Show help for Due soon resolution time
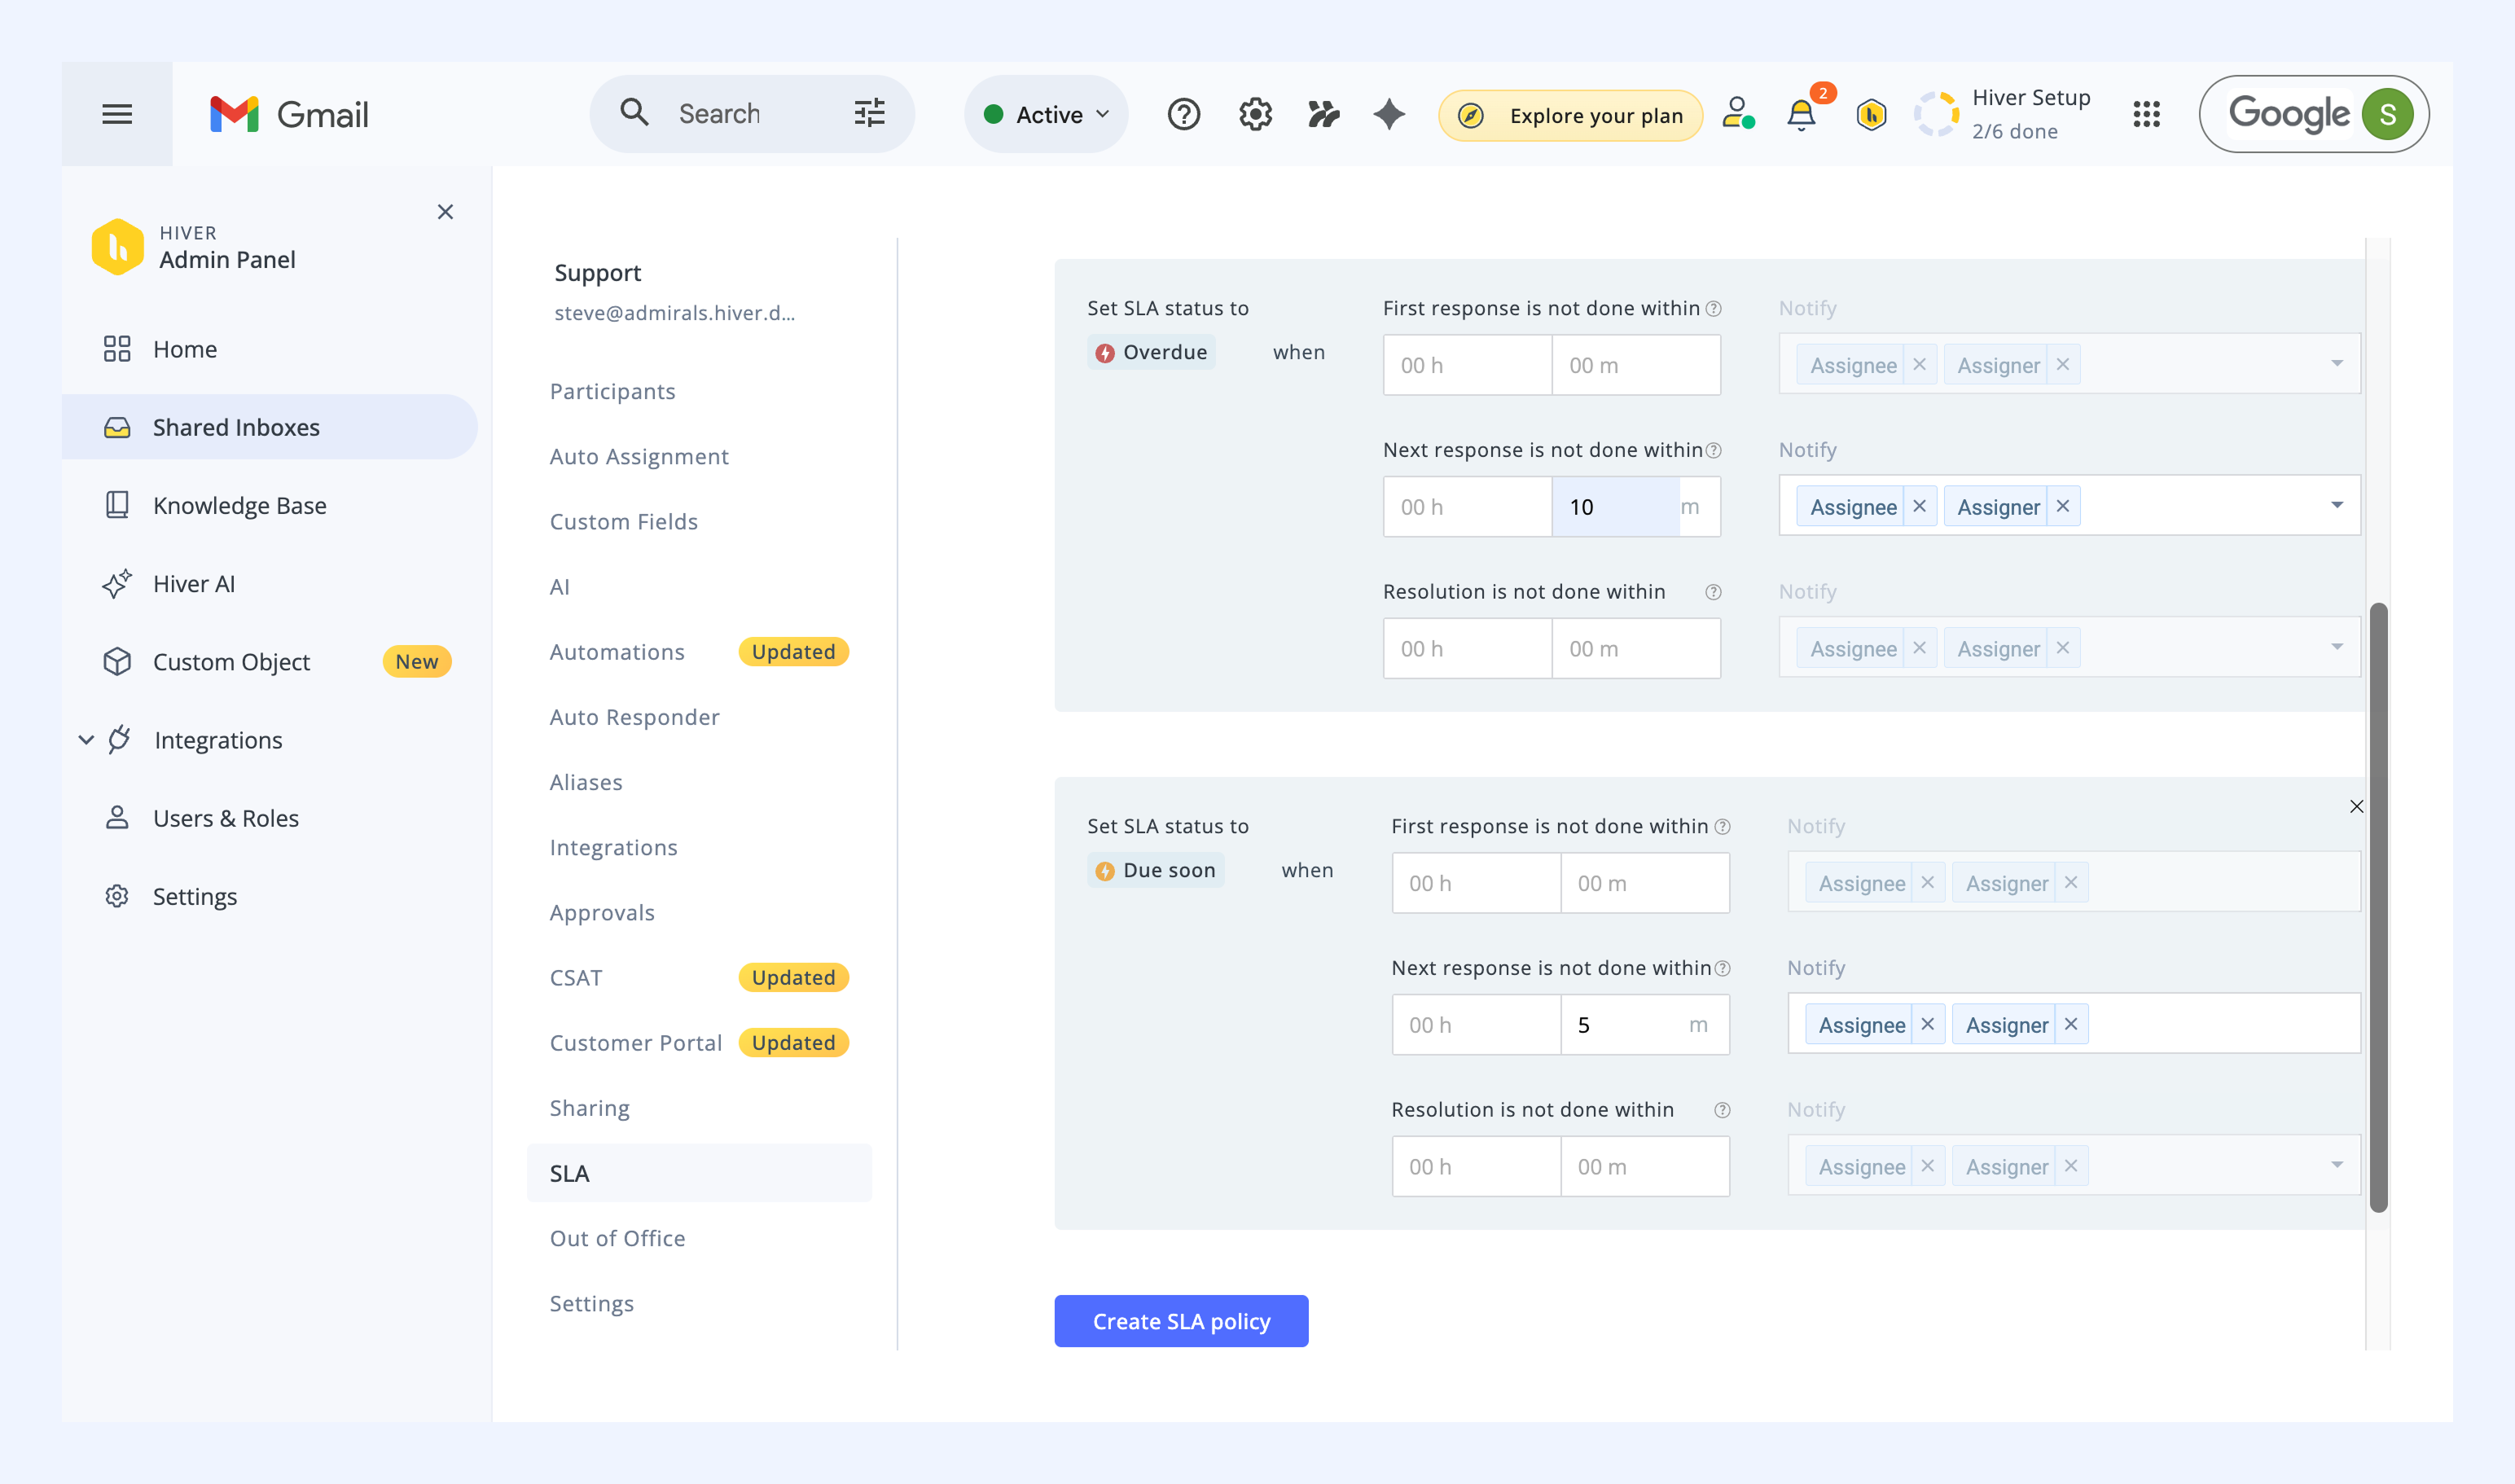2515x1484 pixels. [x=1722, y=1110]
